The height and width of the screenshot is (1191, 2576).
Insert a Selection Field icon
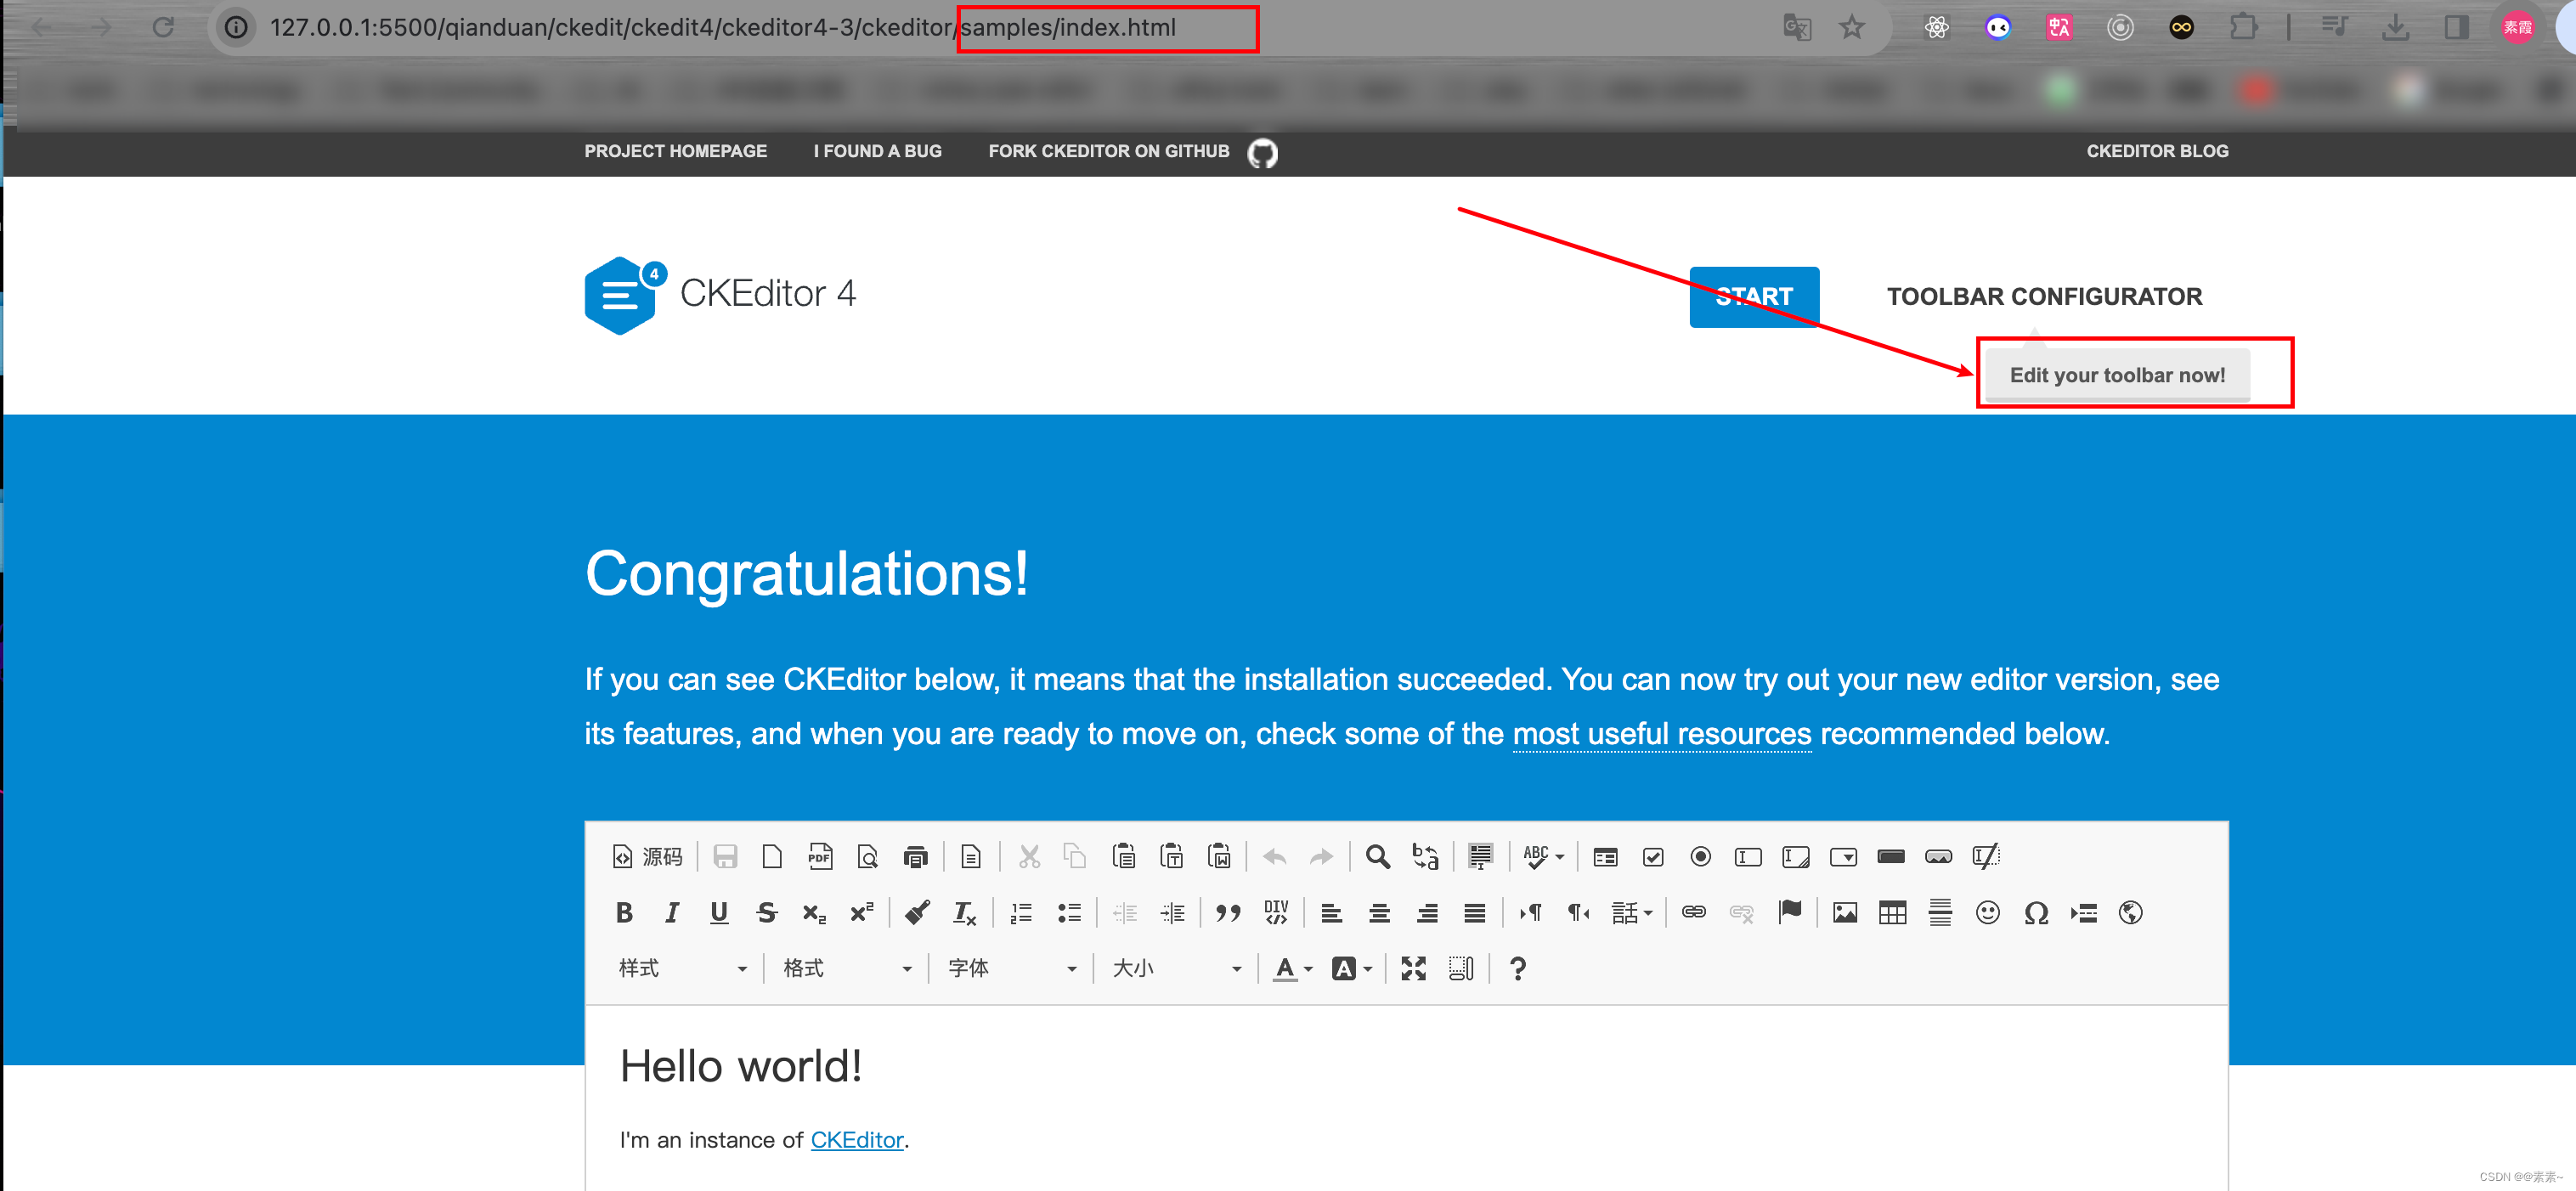1843,857
